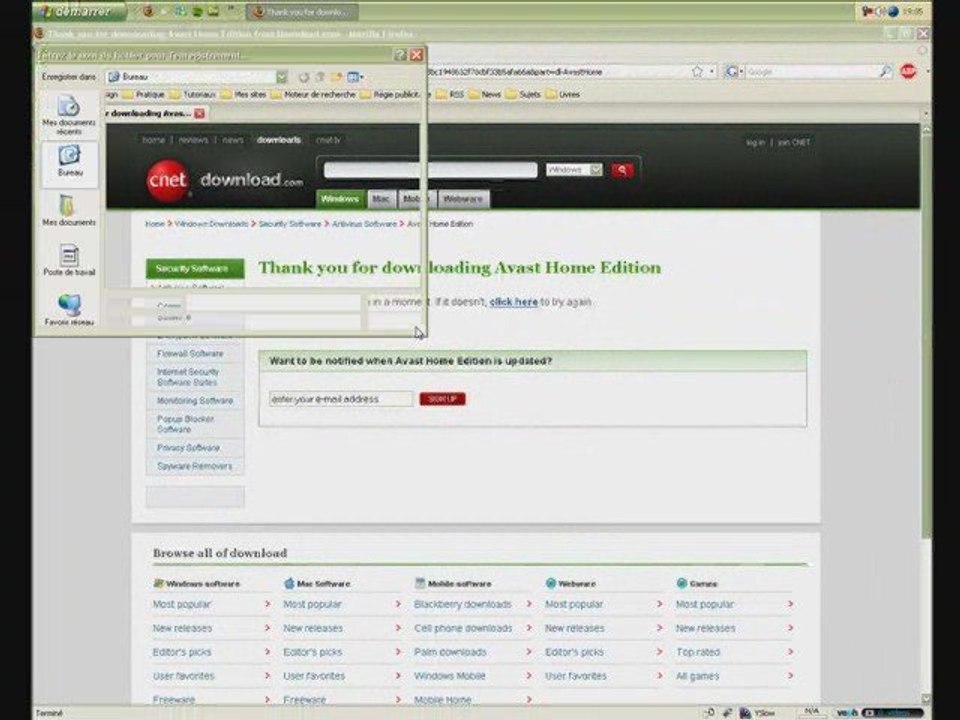Open the Spyware Removers category link
Image resolution: width=960 pixels, height=720 pixels.
click(x=195, y=467)
